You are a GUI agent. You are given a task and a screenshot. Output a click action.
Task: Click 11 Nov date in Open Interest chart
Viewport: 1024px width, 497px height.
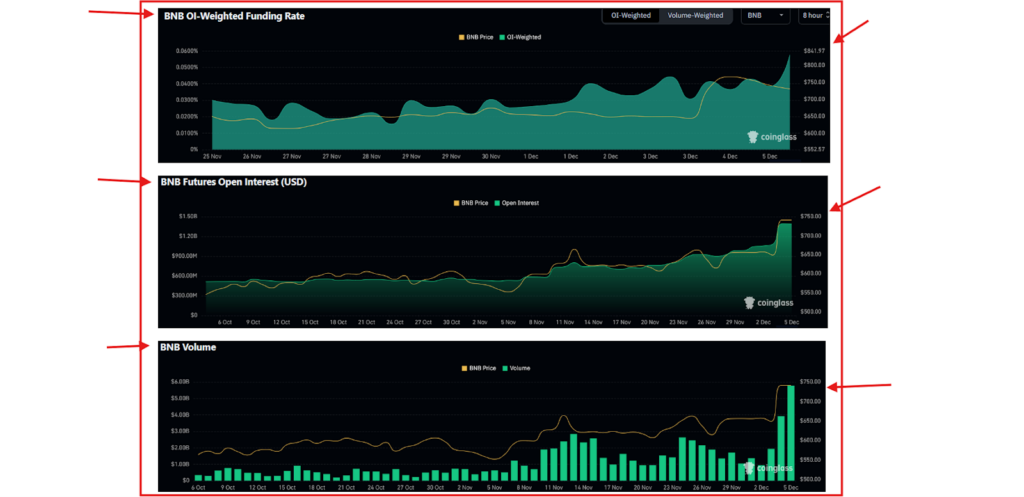[565, 322]
